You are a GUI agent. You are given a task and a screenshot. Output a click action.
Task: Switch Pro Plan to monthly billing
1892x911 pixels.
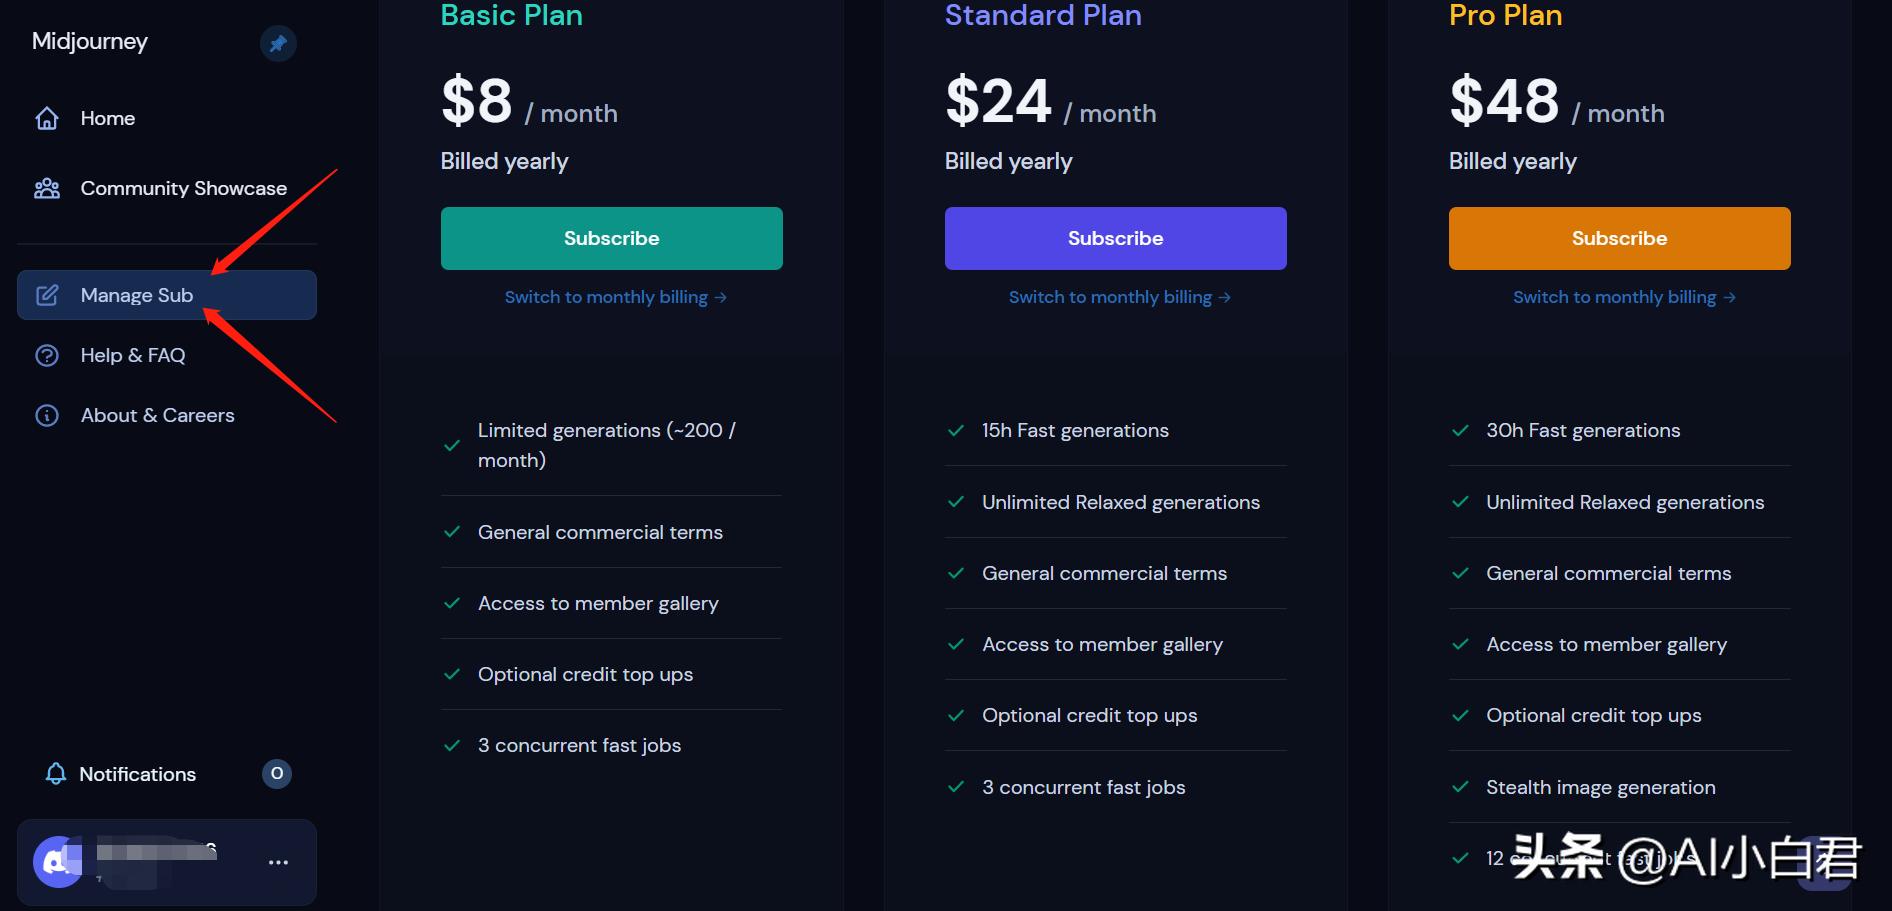(1623, 297)
